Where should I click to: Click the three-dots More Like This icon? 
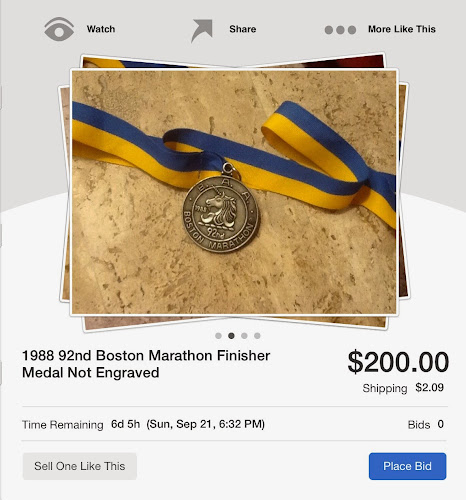pos(340,30)
